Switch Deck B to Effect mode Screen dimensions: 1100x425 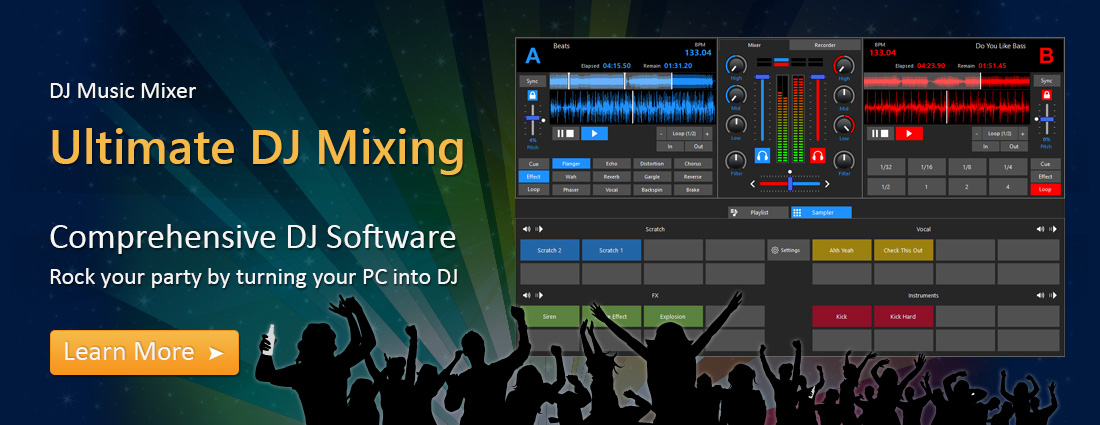coord(1045,177)
